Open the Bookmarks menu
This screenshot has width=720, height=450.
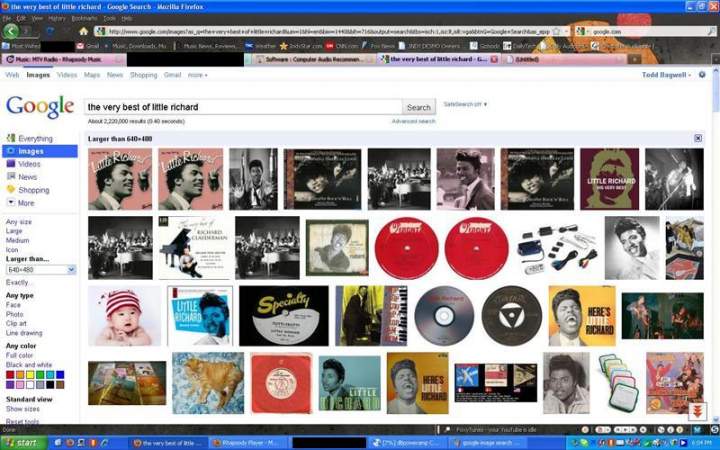(x=84, y=18)
